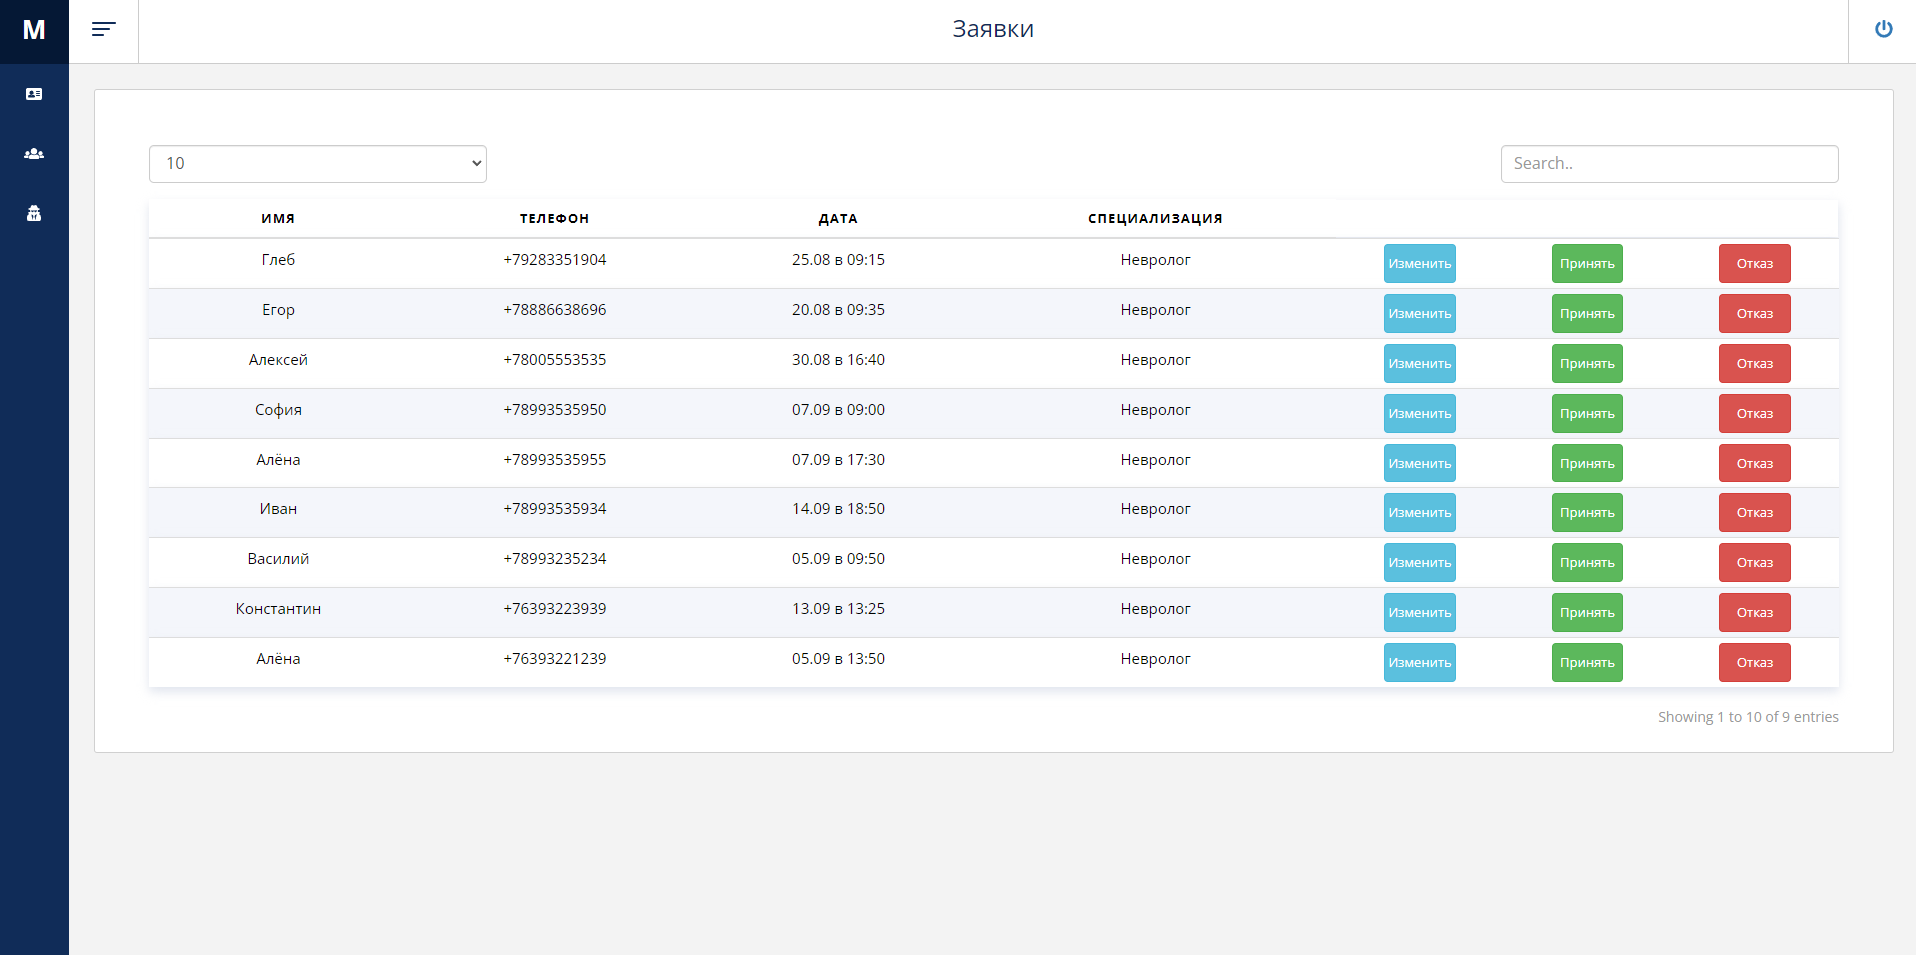
Task: Edit Константин's request
Action: (1419, 612)
